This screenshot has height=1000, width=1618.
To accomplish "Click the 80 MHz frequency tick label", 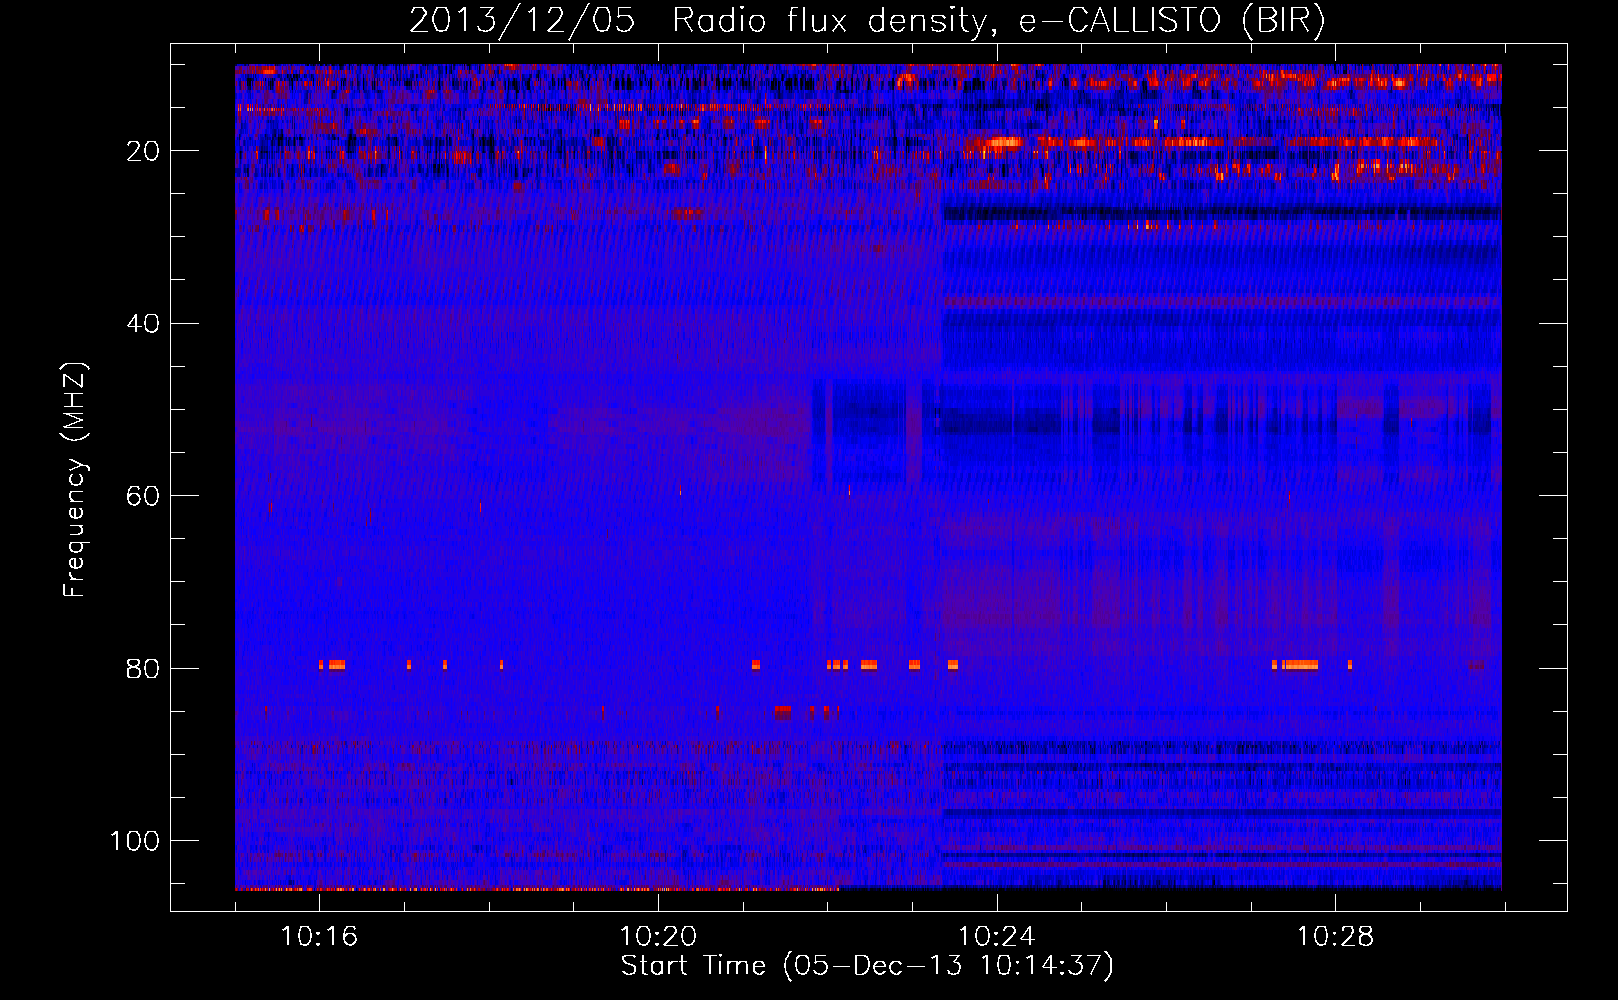I will [x=143, y=669].
